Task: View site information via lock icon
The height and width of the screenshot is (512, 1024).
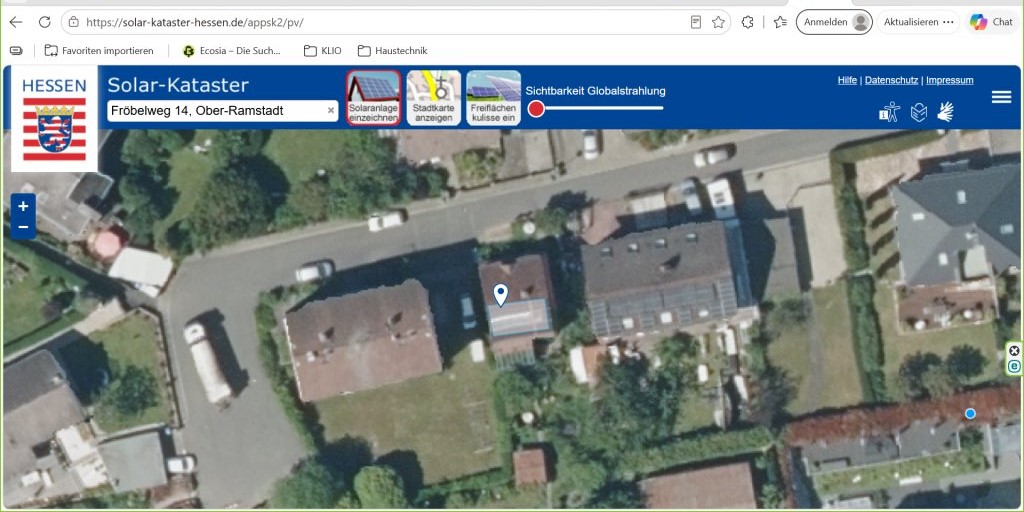Action: 74,22
